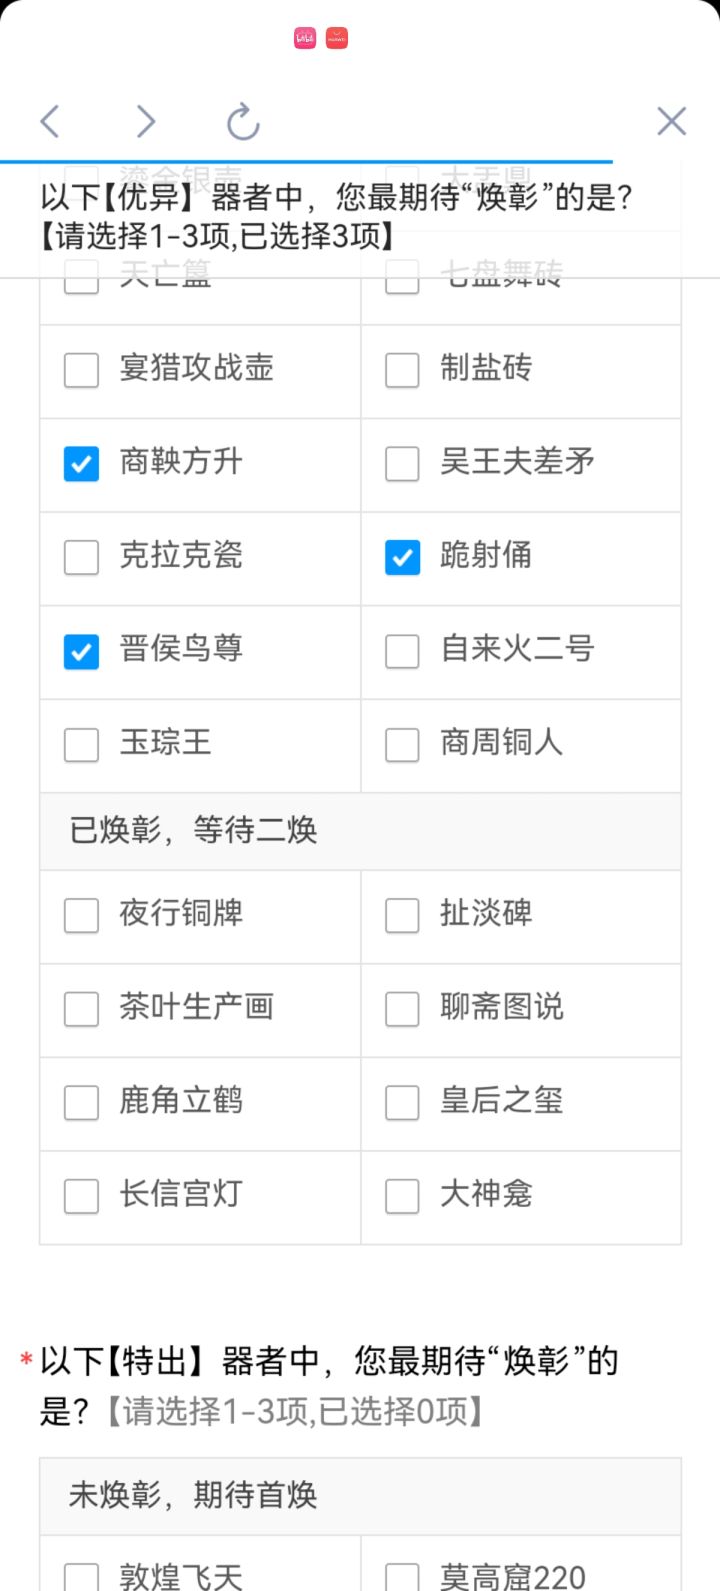Go forward using the right arrow
This screenshot has height=1591, width=720.
146,122
